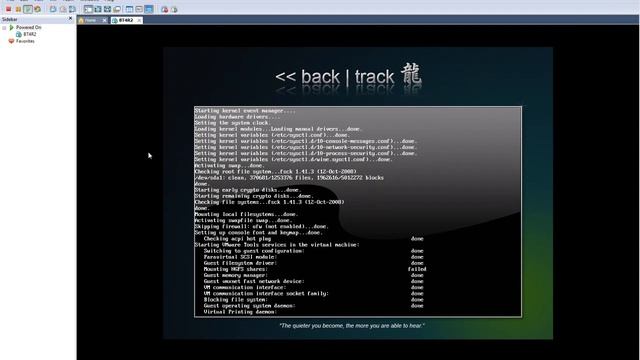Select the first console view layout icon

coord(129,9)
